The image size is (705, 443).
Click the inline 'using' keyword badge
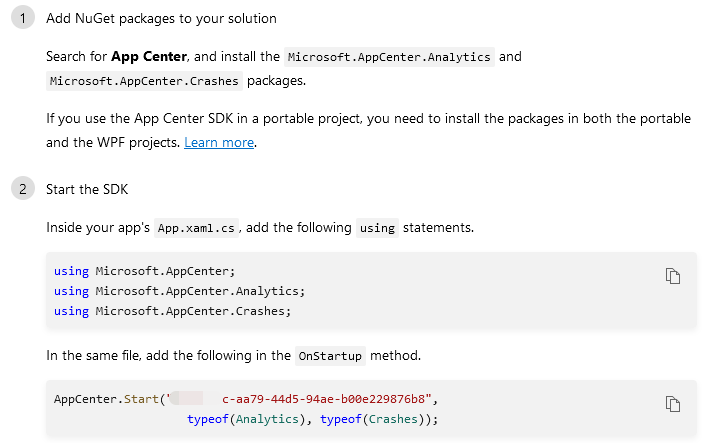tap(377, 228)
